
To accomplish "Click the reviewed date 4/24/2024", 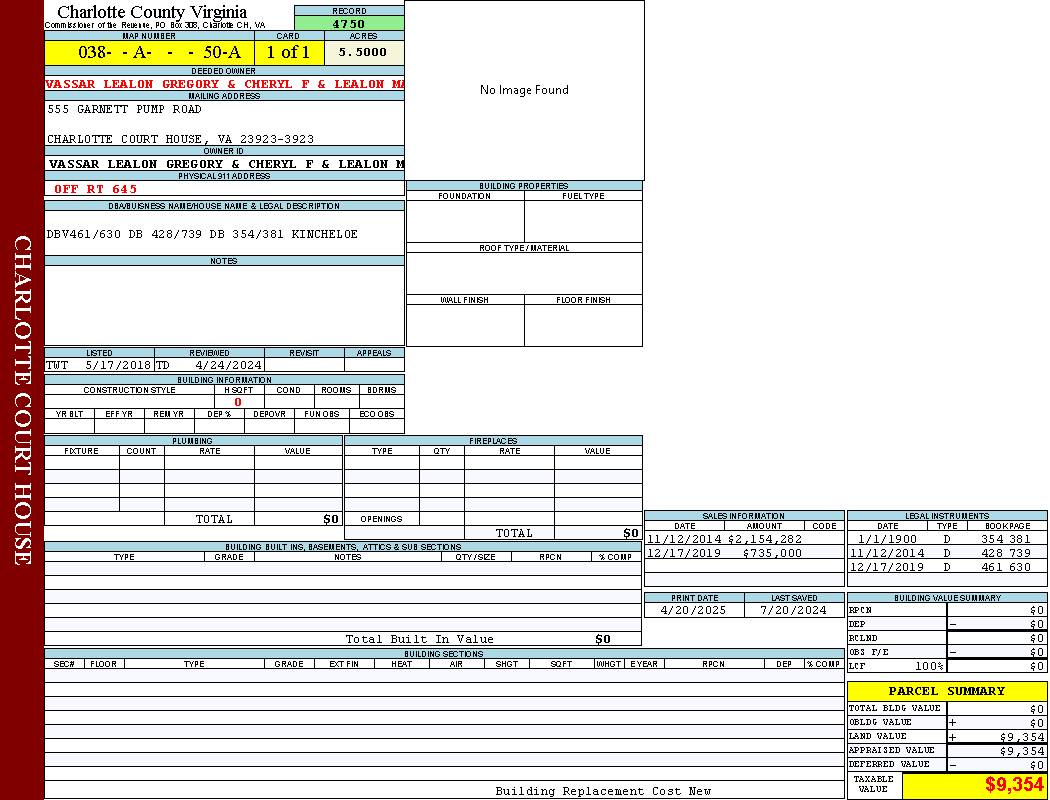I will pos(228,366).
